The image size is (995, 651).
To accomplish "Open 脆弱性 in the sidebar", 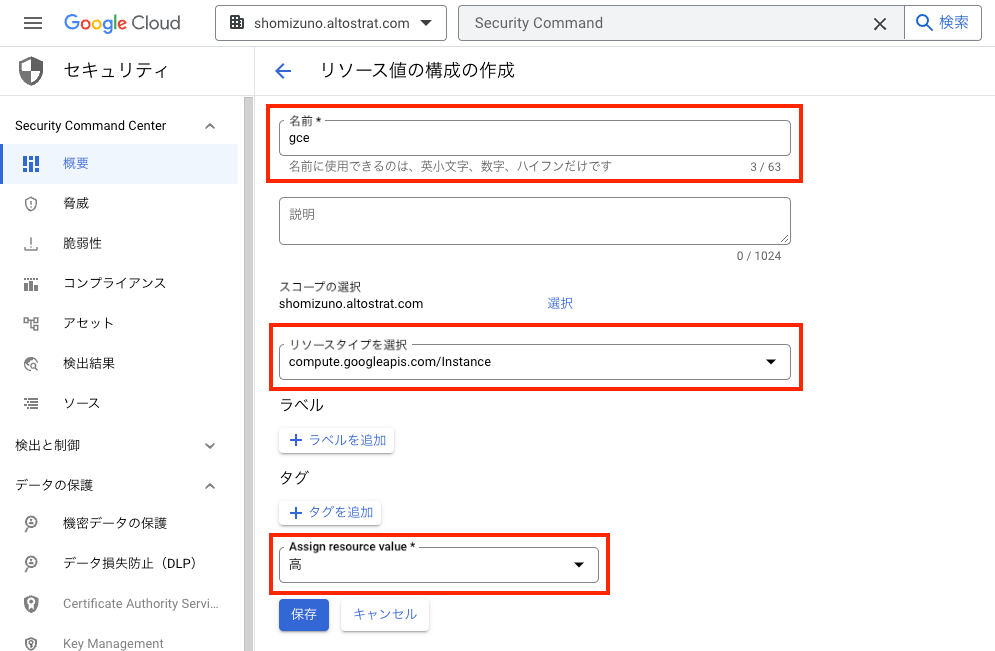I will (x=119, y=244).
